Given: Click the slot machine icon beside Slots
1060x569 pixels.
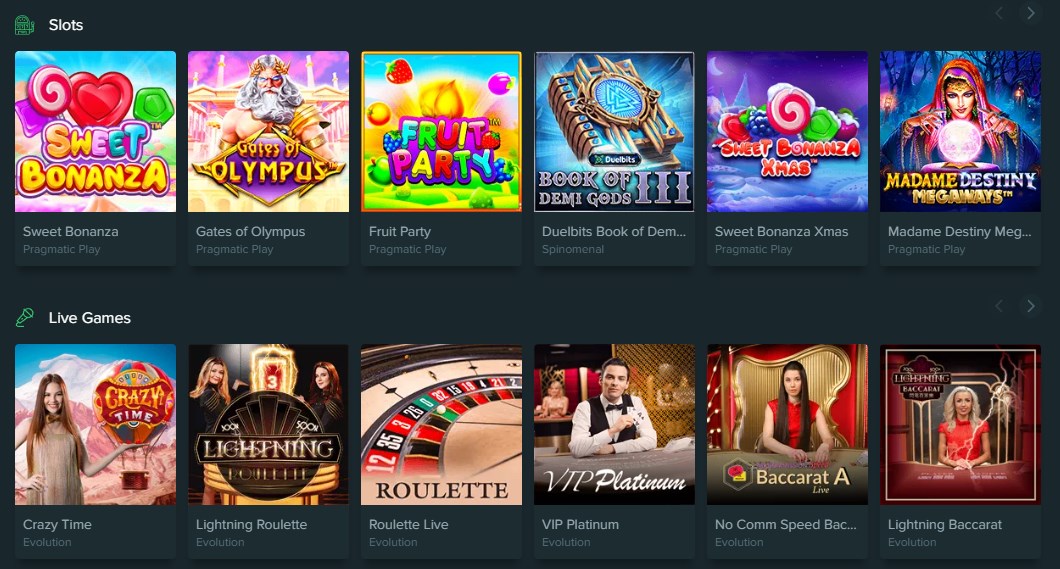Looking at the screenshot, I should (24, 25).
